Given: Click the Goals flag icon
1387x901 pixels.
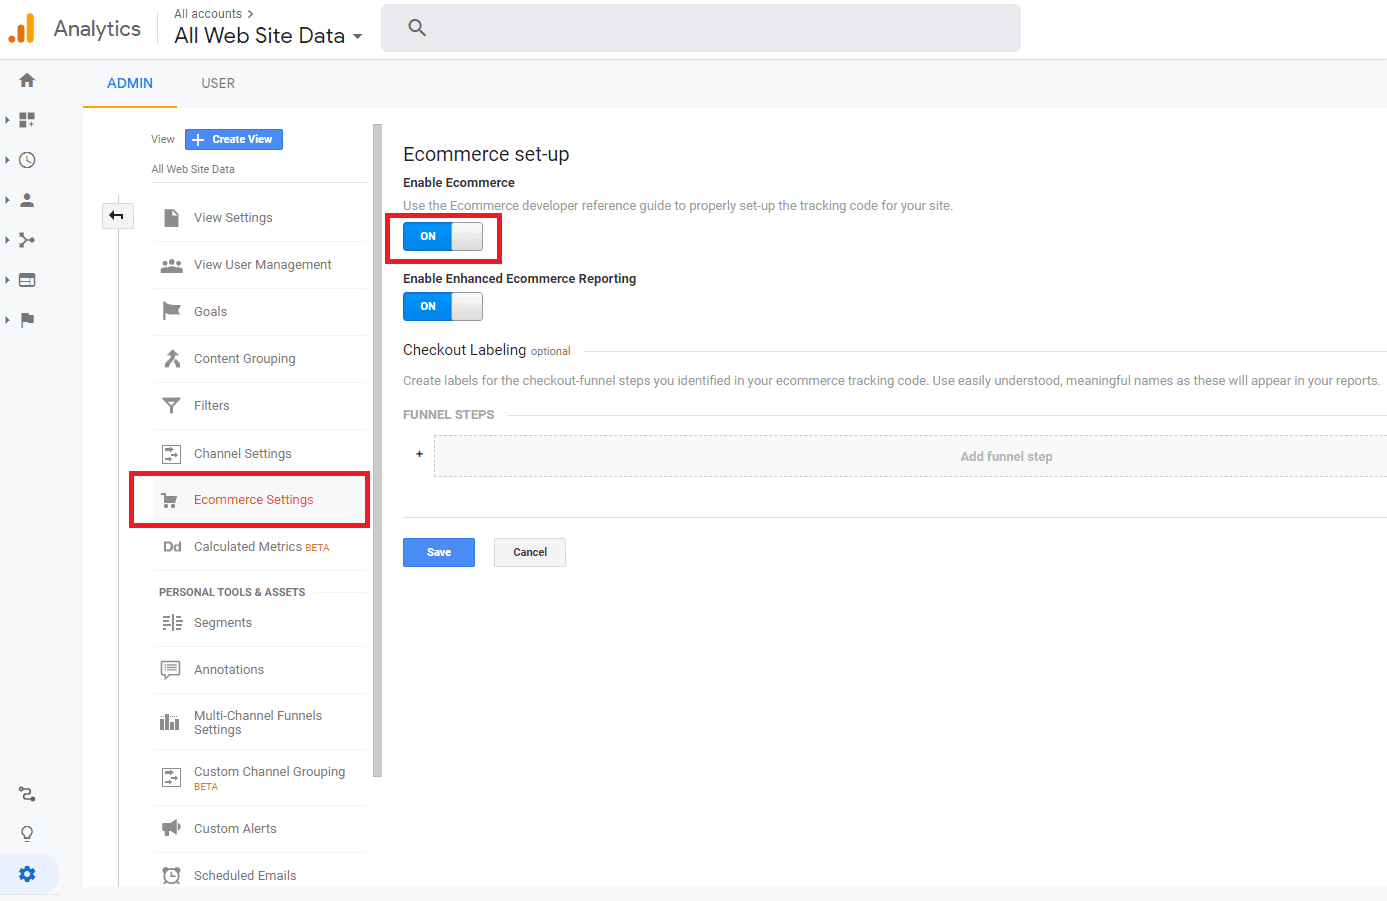Looking at the screenshot, I should [x=172, y=311].
